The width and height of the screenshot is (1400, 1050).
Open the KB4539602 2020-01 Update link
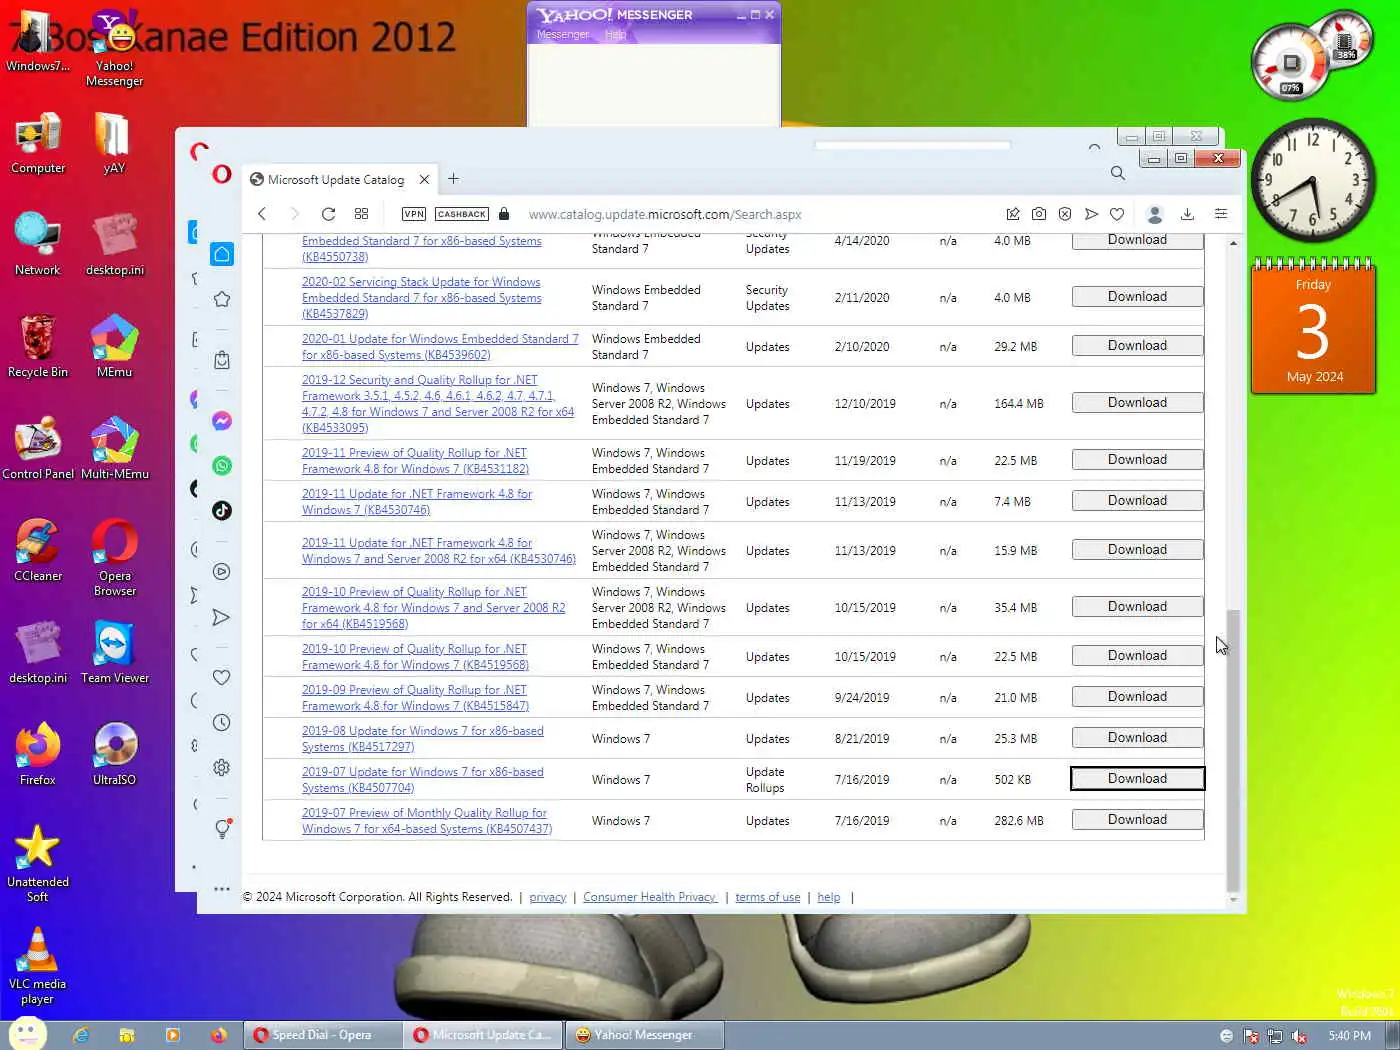(440, 347)
